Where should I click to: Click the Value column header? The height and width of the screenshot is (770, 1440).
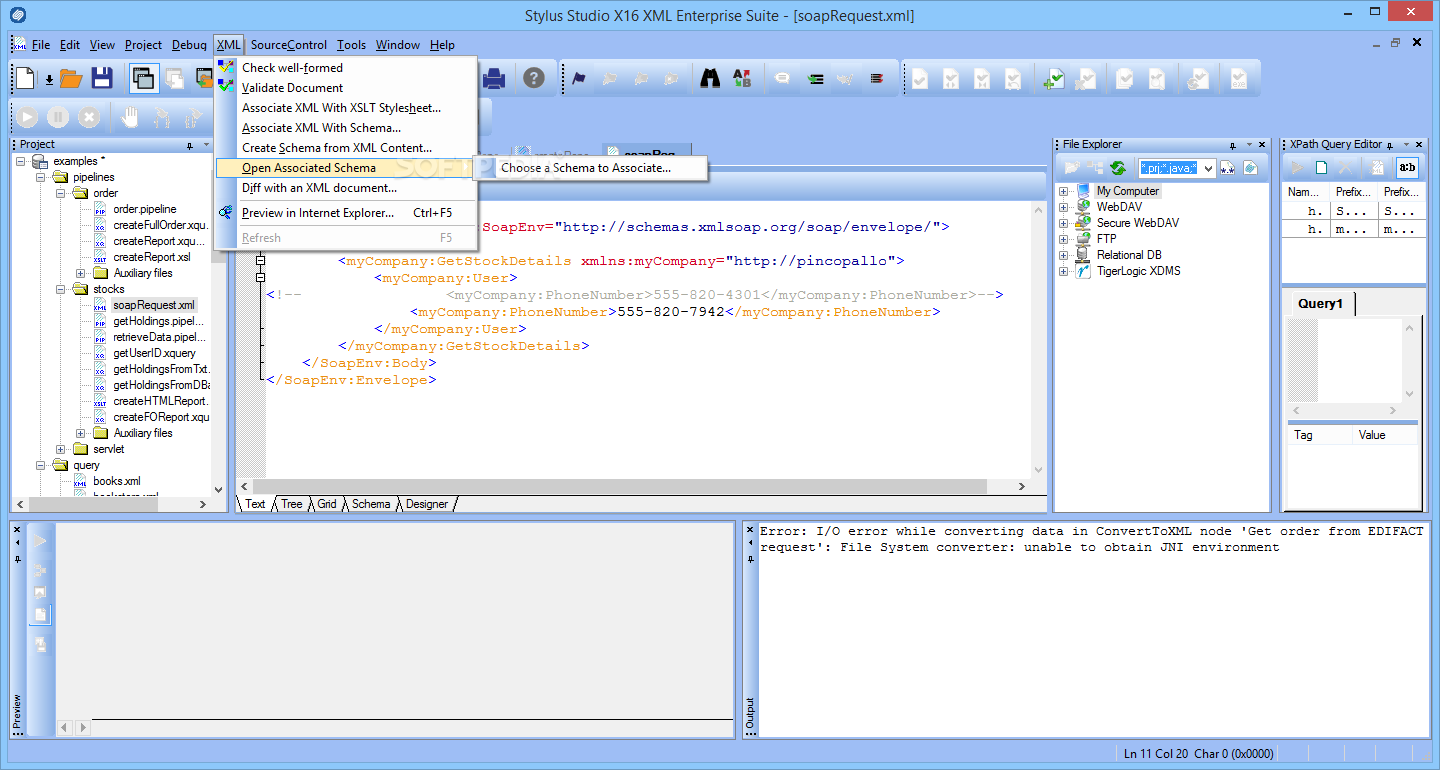click(x=1385, y=435)
